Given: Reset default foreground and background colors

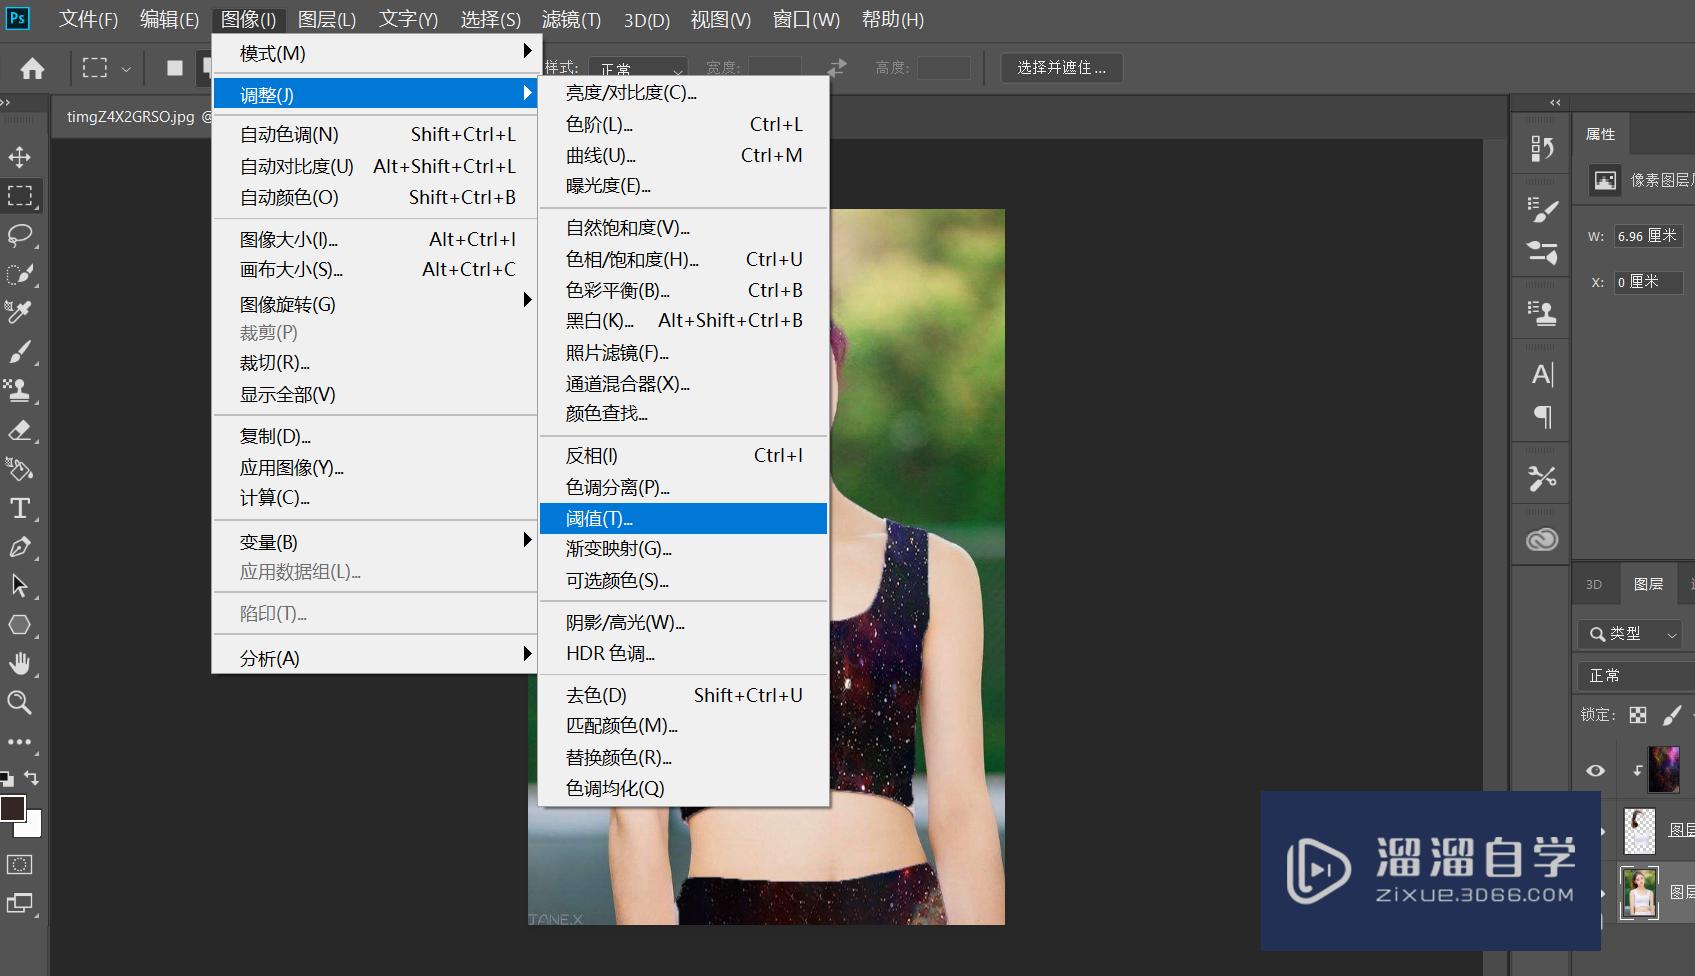Looking at the screenshot, I should pos(7,779).
